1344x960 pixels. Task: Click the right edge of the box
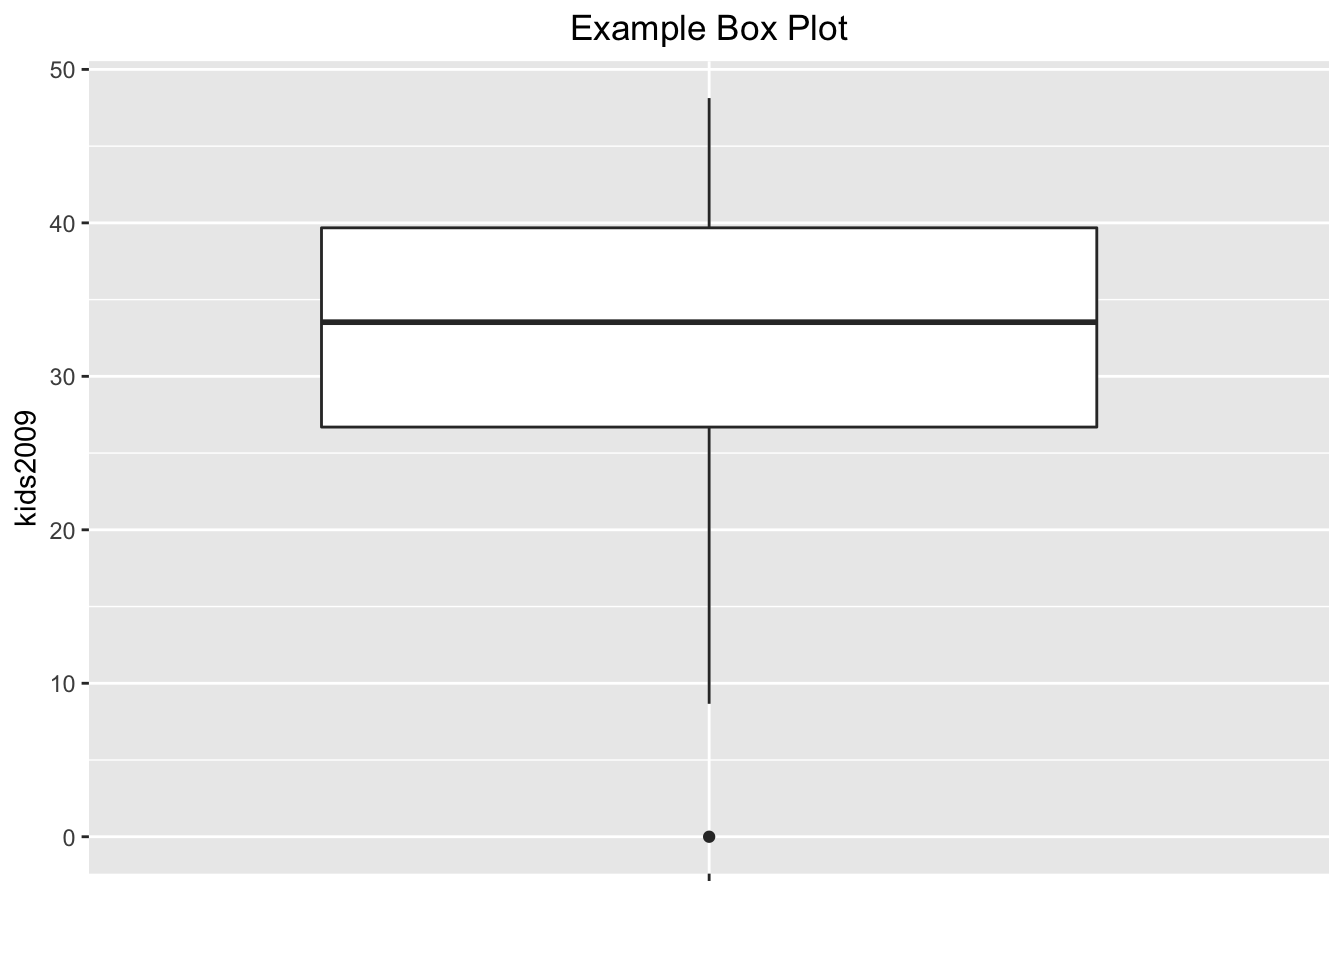click(x=1097, y=327)
